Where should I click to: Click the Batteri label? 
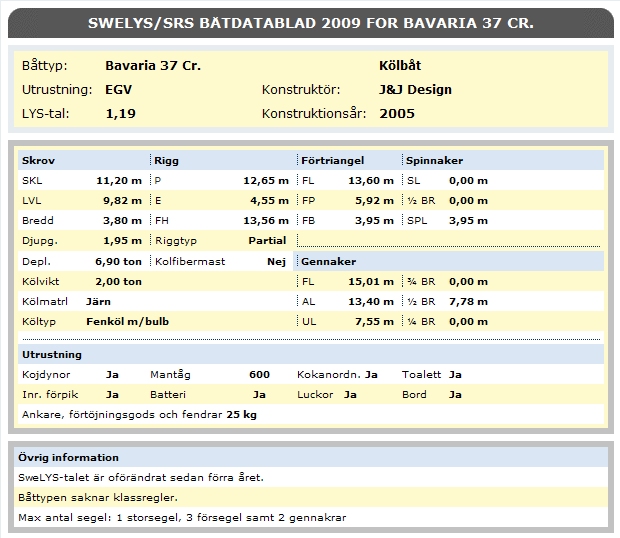168,395
